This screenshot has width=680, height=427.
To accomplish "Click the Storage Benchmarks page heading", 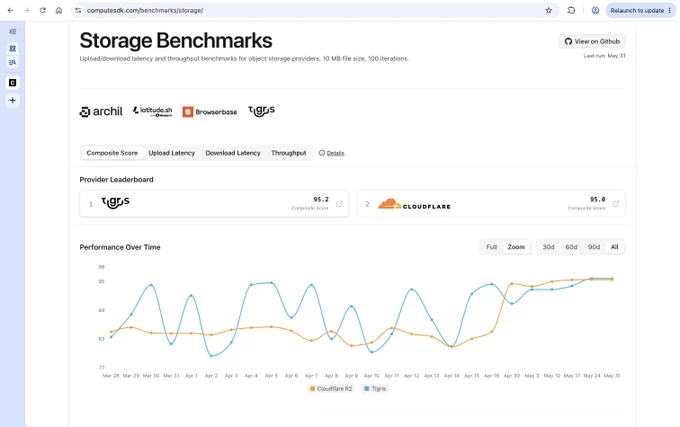I will (176, 41).
